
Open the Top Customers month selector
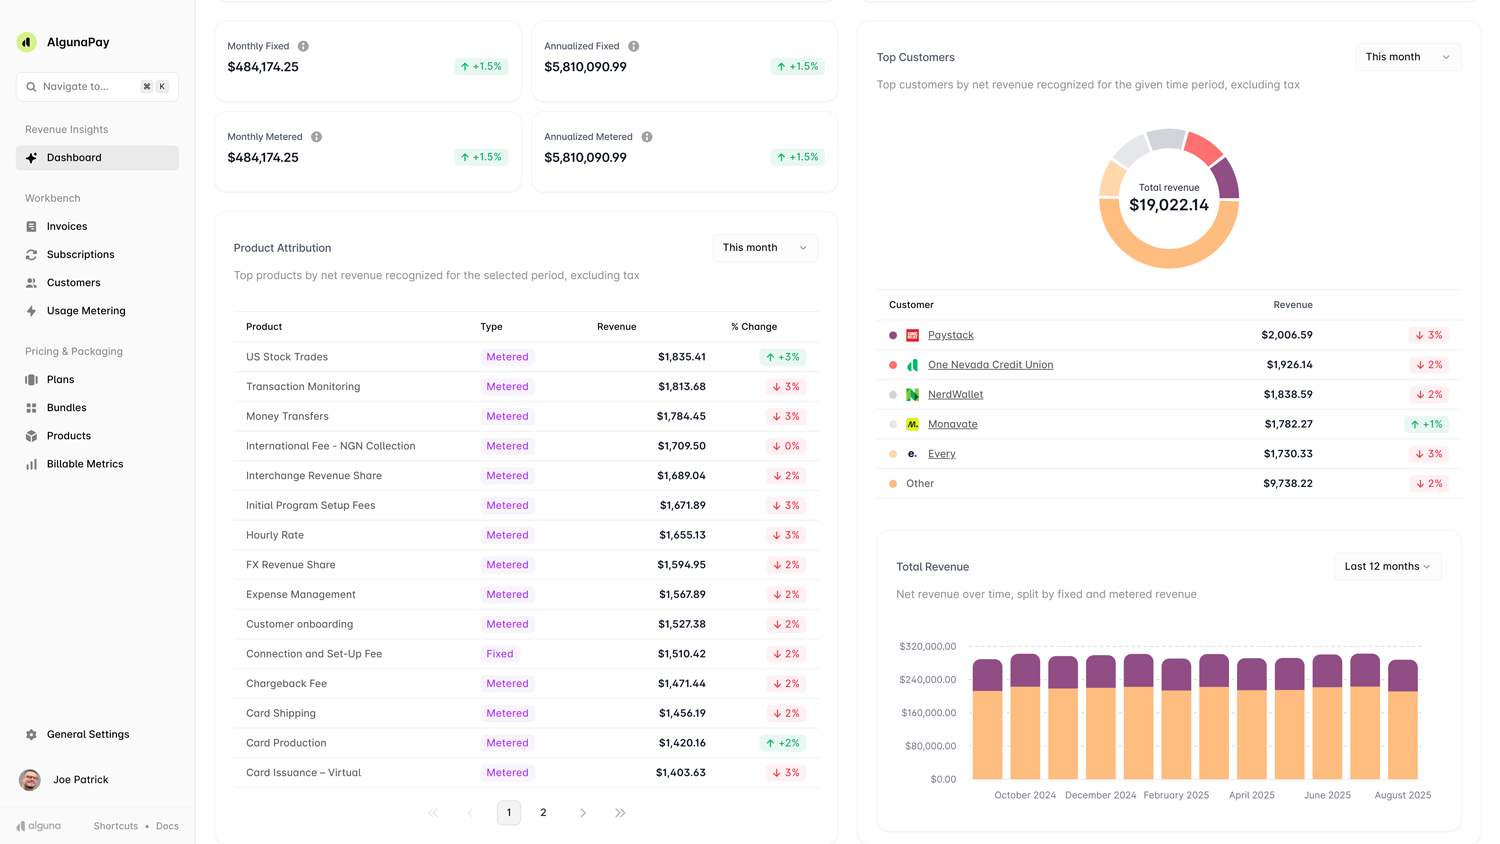[x=1407, y=57]
